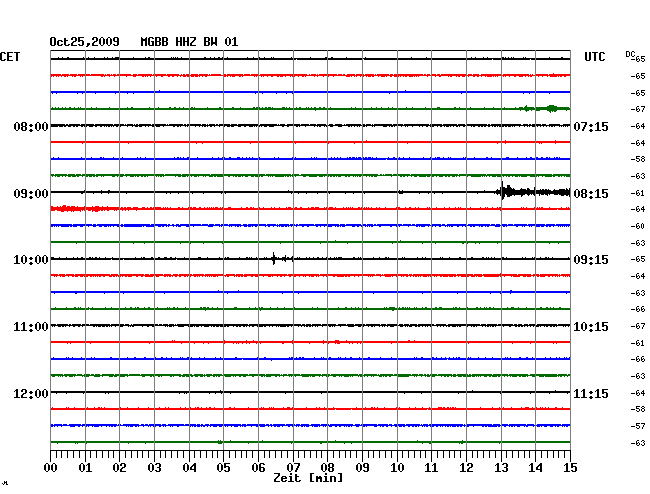Image resolution: width=650 pixels, height=494 pixels.
Task: Click minute tick label 15
Action: click(570, 468)
